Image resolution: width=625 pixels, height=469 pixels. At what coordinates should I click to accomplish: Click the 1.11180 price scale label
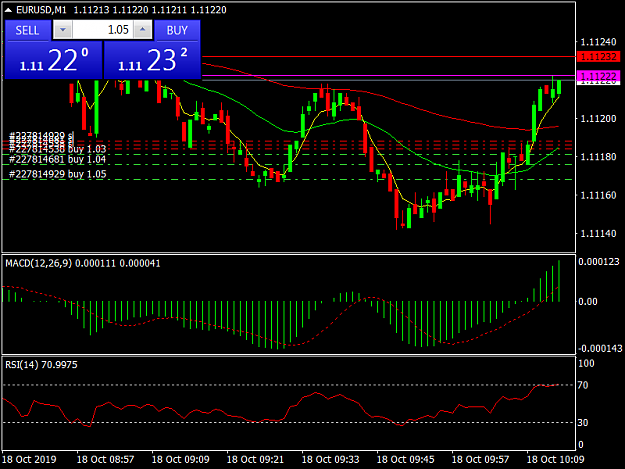599,157
